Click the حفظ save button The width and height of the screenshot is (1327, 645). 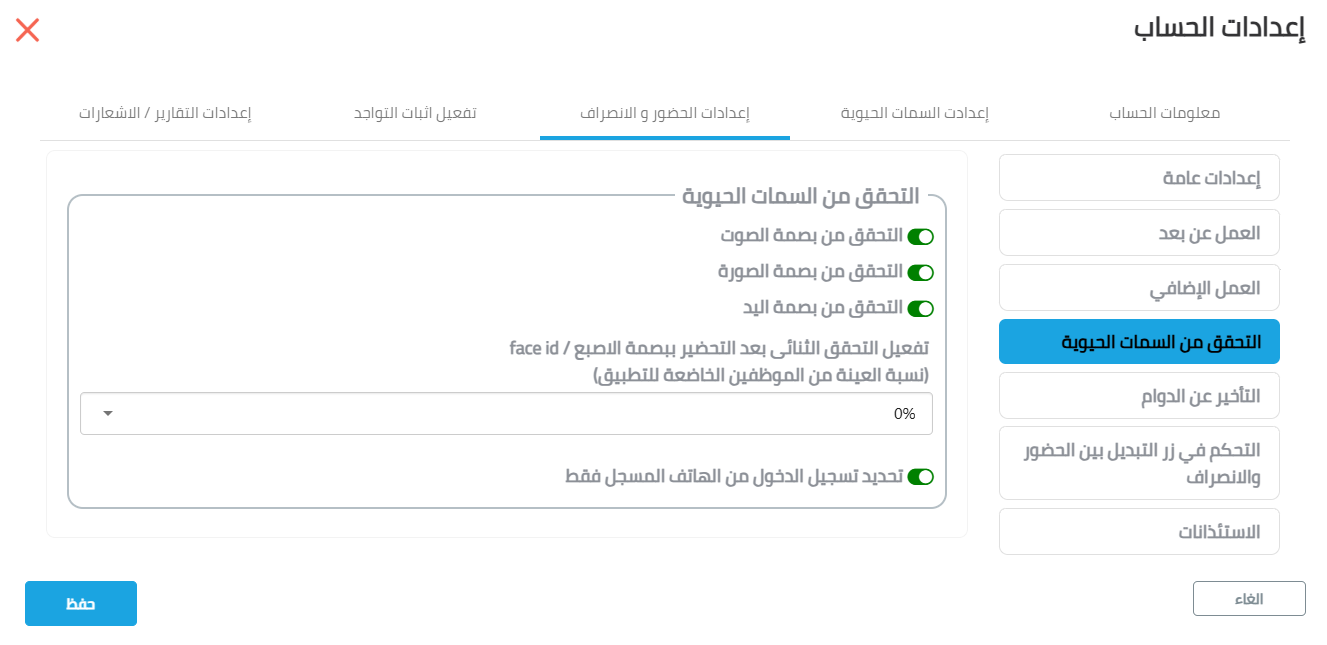click(81, 604)
